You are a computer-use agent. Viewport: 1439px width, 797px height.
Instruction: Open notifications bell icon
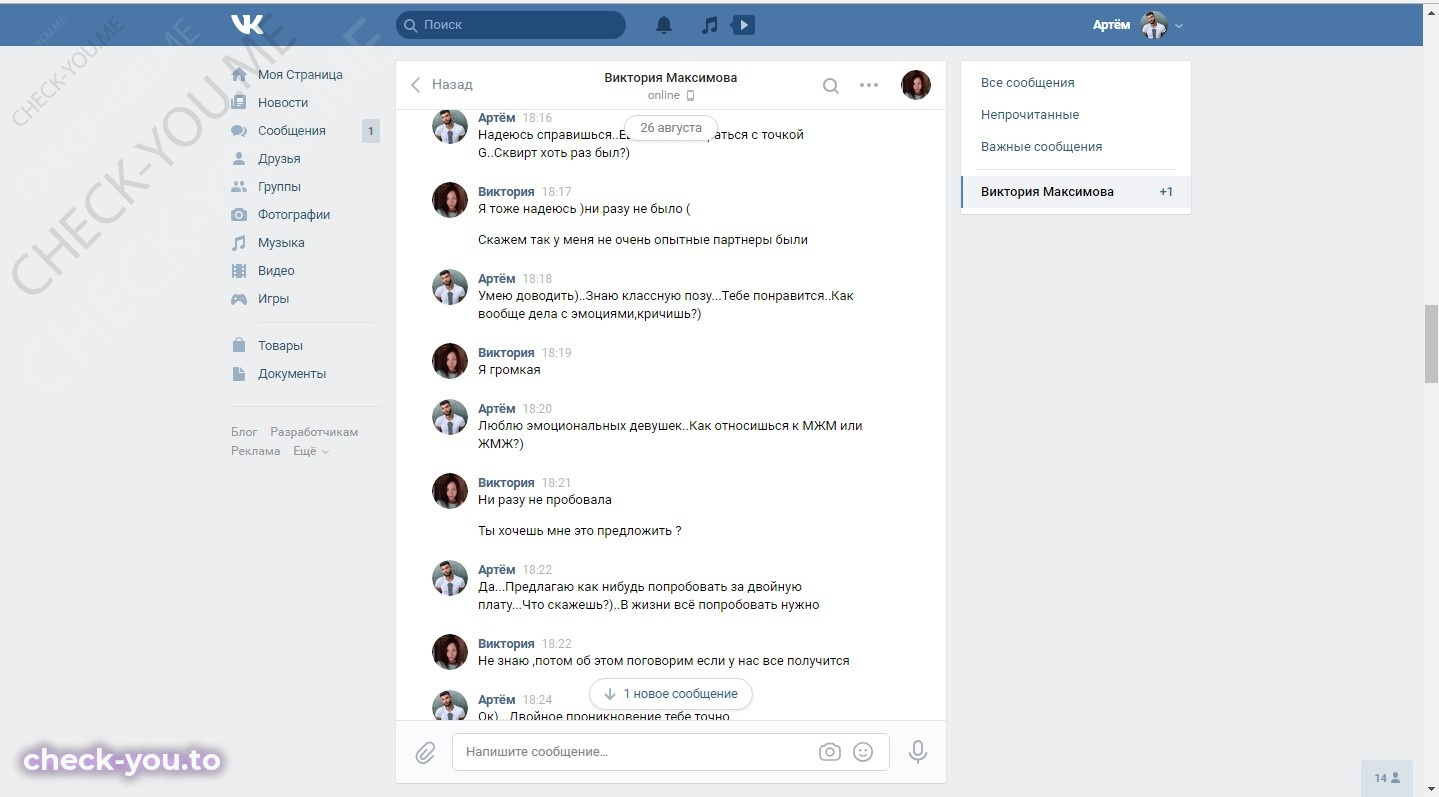[664, 25]
